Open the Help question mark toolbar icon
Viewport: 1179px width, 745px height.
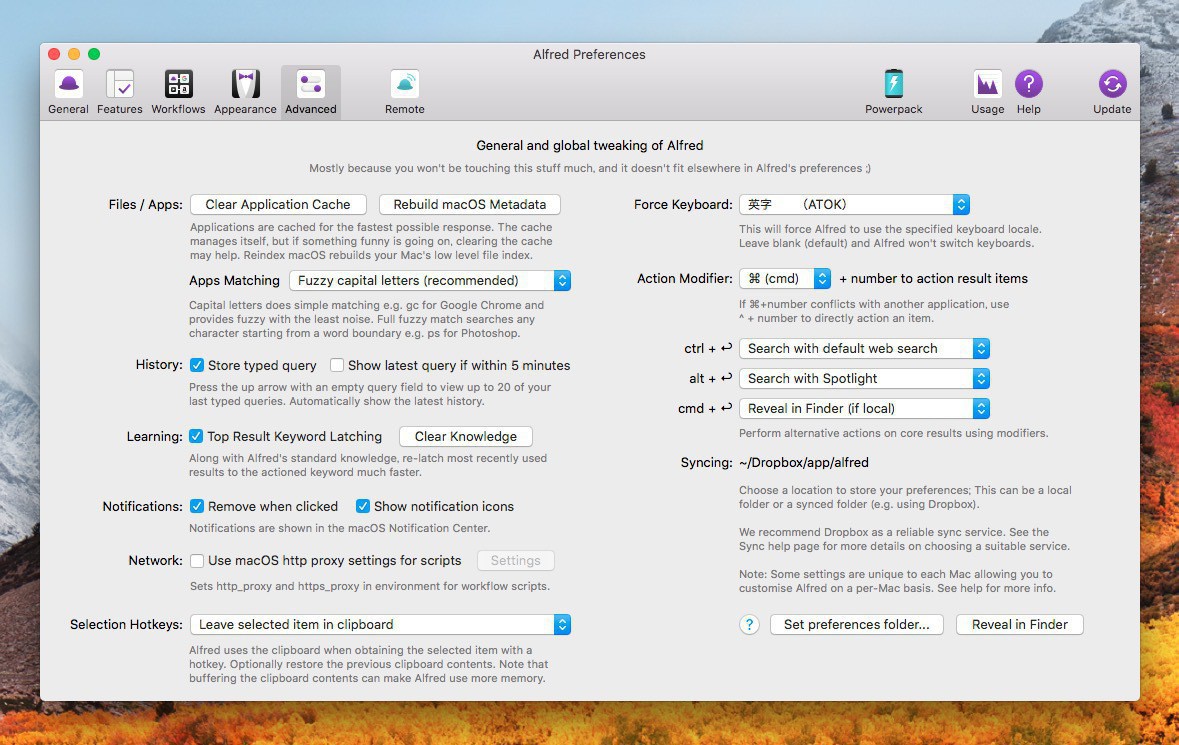coord(1028,85)
